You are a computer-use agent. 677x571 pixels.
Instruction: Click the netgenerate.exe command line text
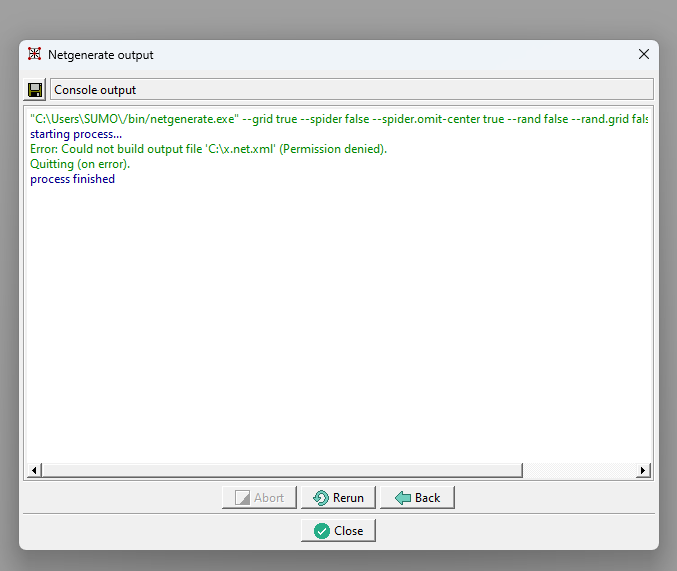pyautogui.click(x=339, y=119)
